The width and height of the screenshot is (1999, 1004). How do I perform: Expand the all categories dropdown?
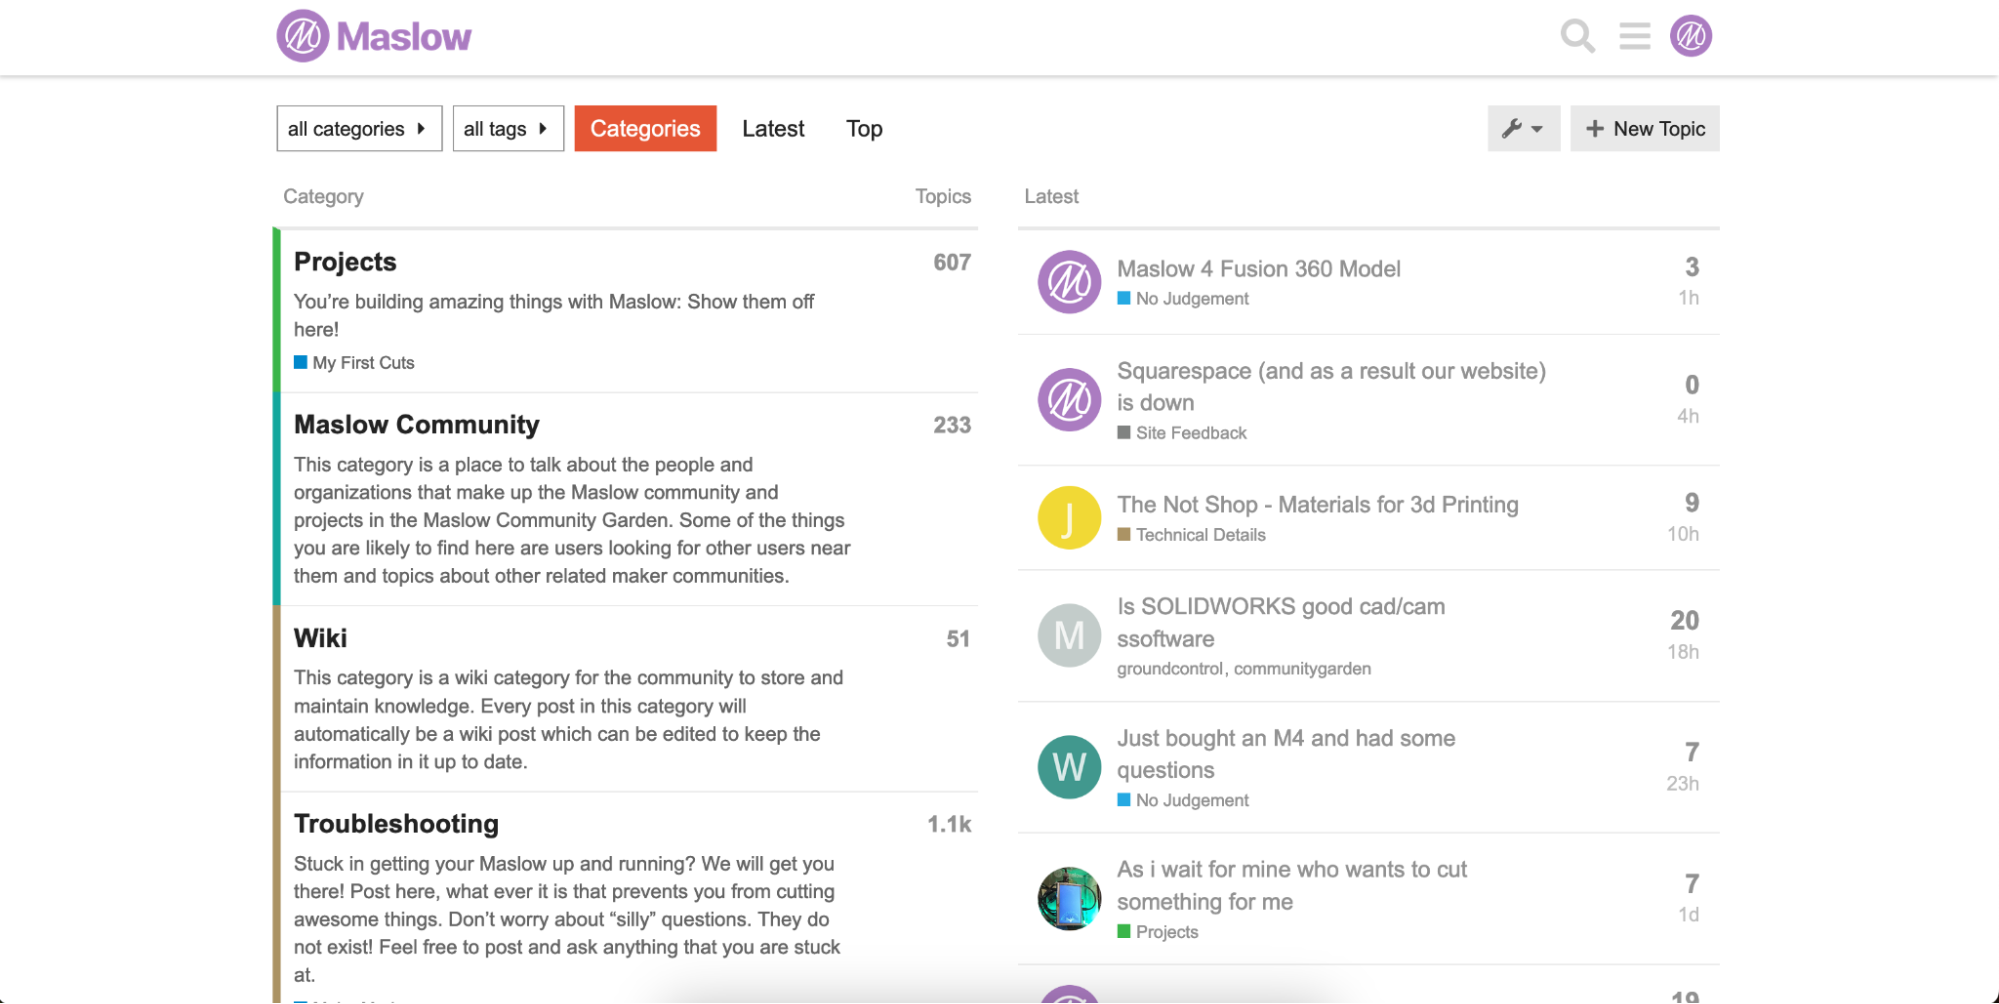tap(358, 129)
